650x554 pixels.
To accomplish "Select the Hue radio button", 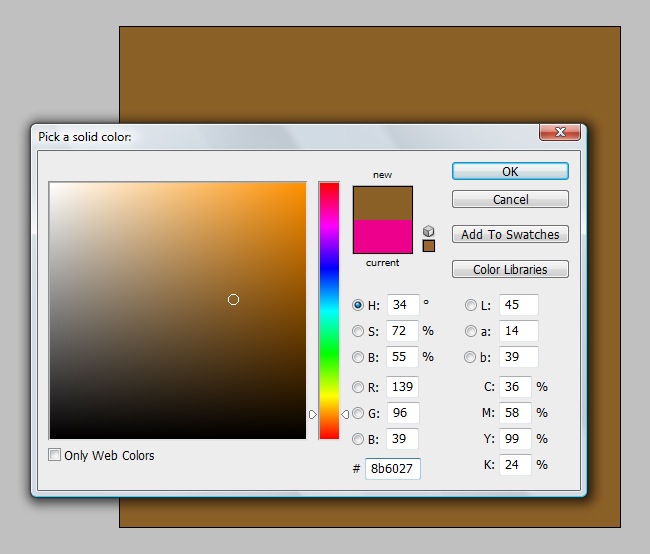I will pos(359,305).
